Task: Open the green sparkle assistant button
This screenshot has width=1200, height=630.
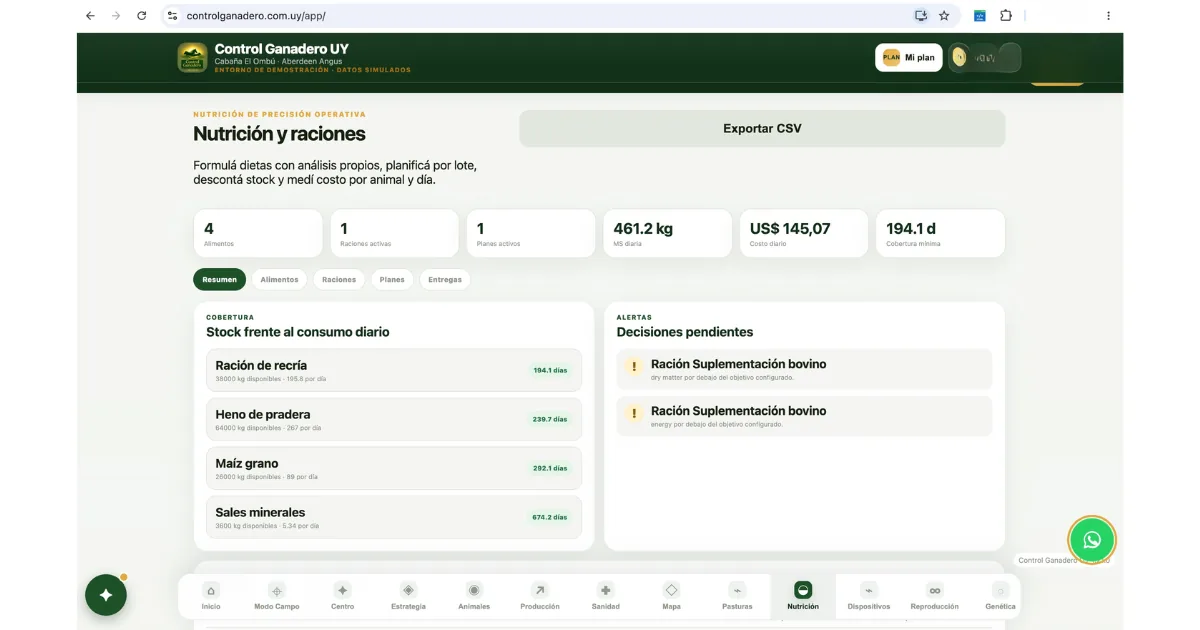Action: click(x=106, y=595)
